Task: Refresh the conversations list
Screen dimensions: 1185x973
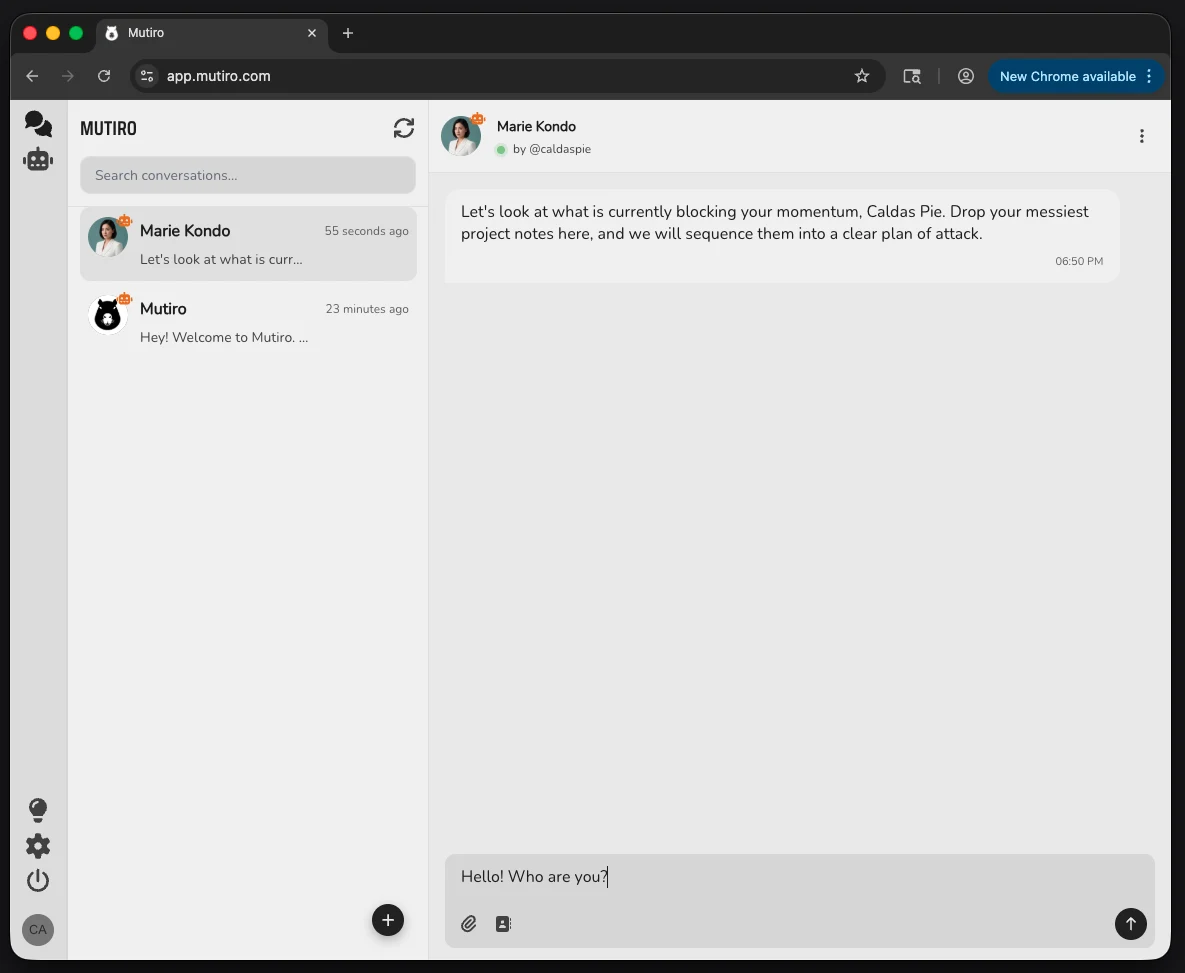Action: click(404, 128)
